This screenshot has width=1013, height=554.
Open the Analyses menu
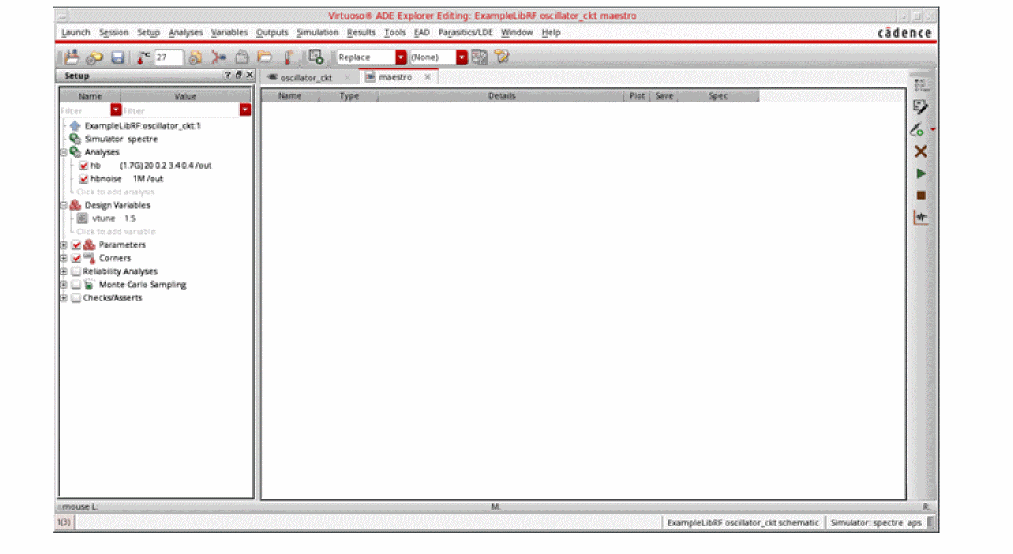point(185,32)
